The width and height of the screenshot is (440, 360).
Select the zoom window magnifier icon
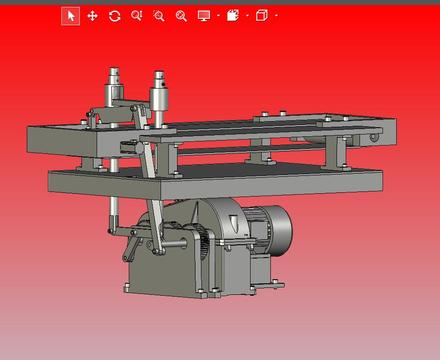(159, 16)
